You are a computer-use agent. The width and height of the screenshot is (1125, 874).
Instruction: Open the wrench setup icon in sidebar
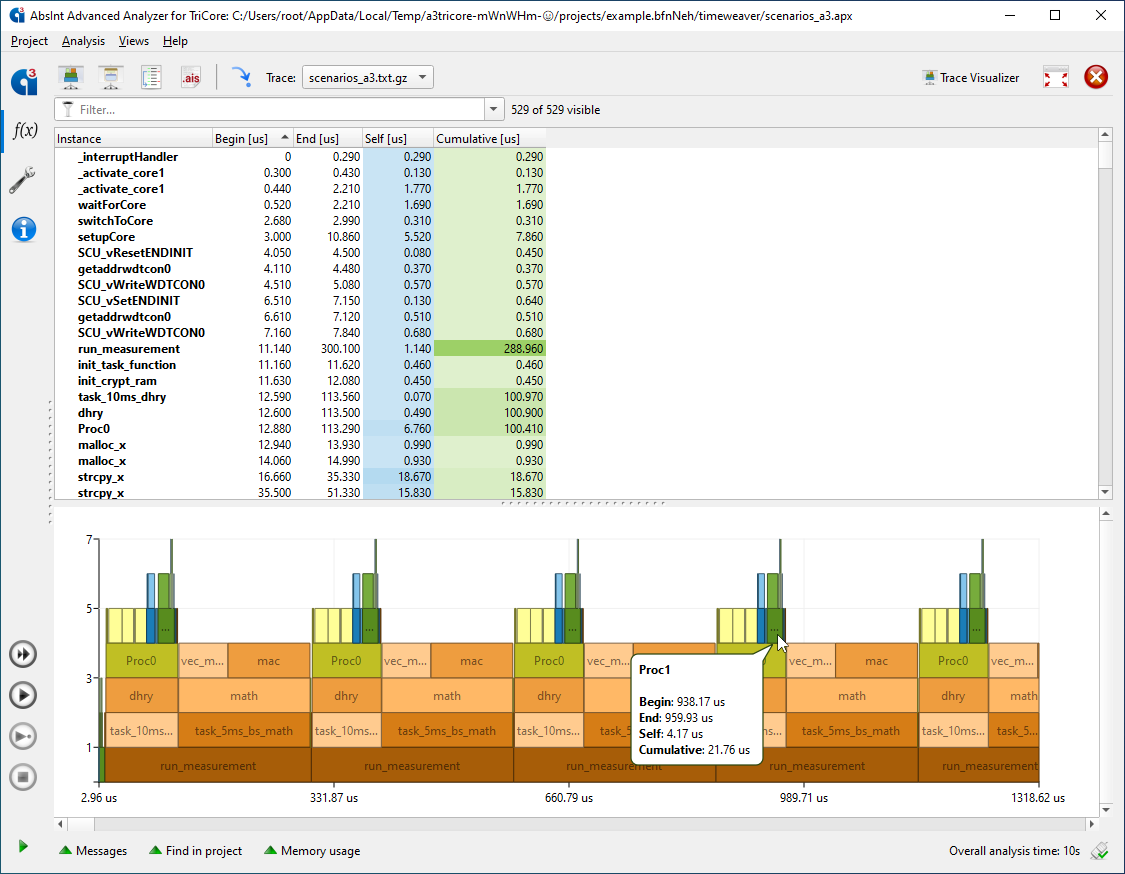pyautogui.click(x=23, y=180)
